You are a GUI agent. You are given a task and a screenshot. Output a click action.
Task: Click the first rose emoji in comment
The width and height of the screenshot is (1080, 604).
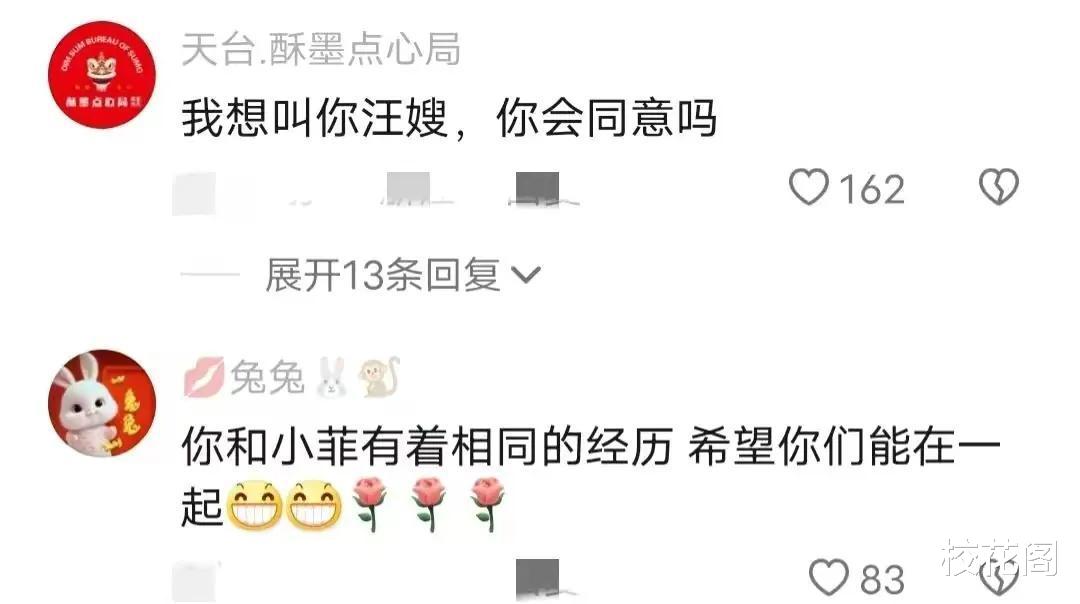click(370, 503)
